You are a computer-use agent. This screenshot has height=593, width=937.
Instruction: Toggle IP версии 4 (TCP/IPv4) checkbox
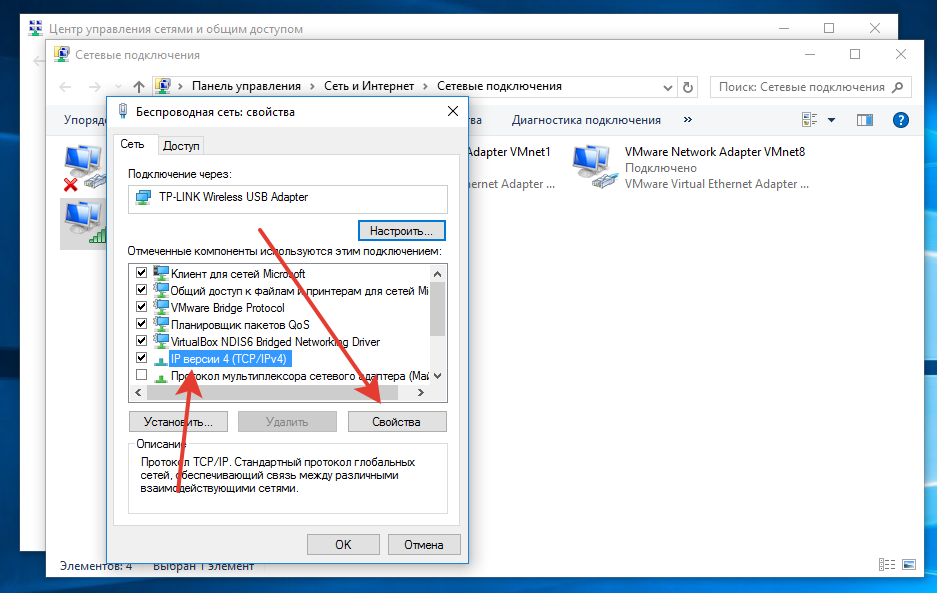coord(142,358)
